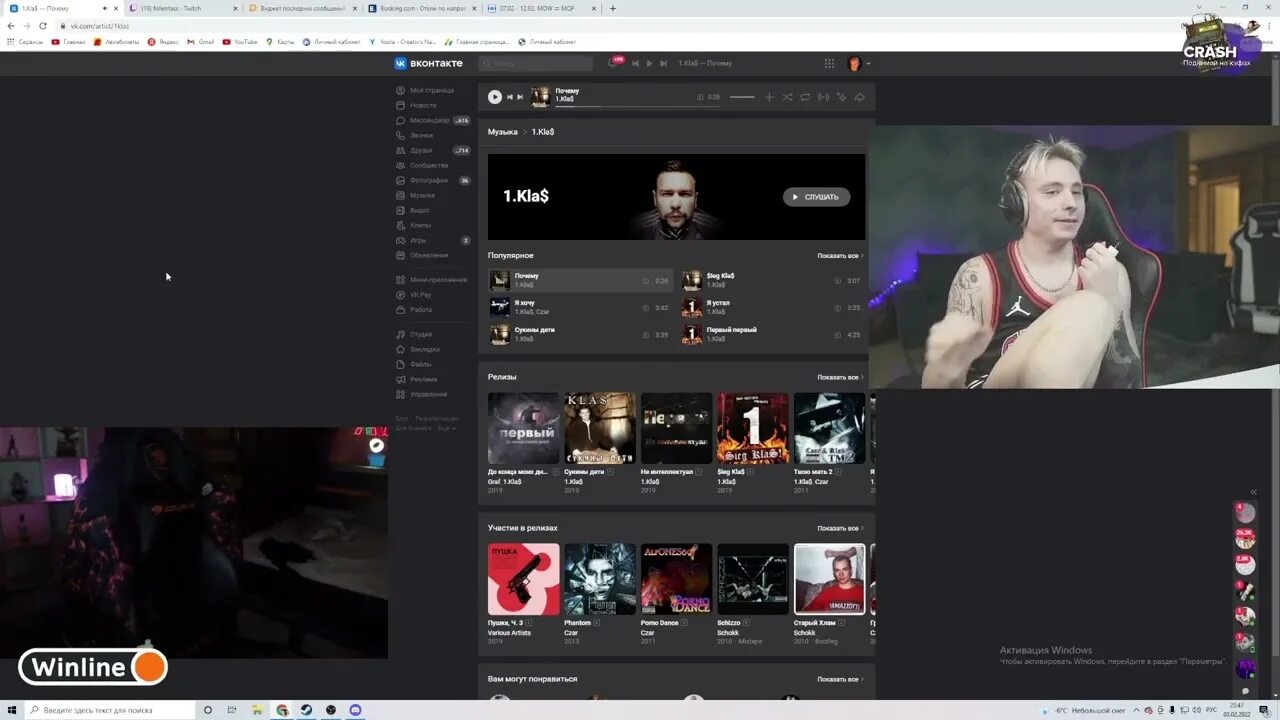This screenshot has width=1280, height=720.
Task: Open the VK services grid icon
Action: pyautogui.click(x=829, y=63)
